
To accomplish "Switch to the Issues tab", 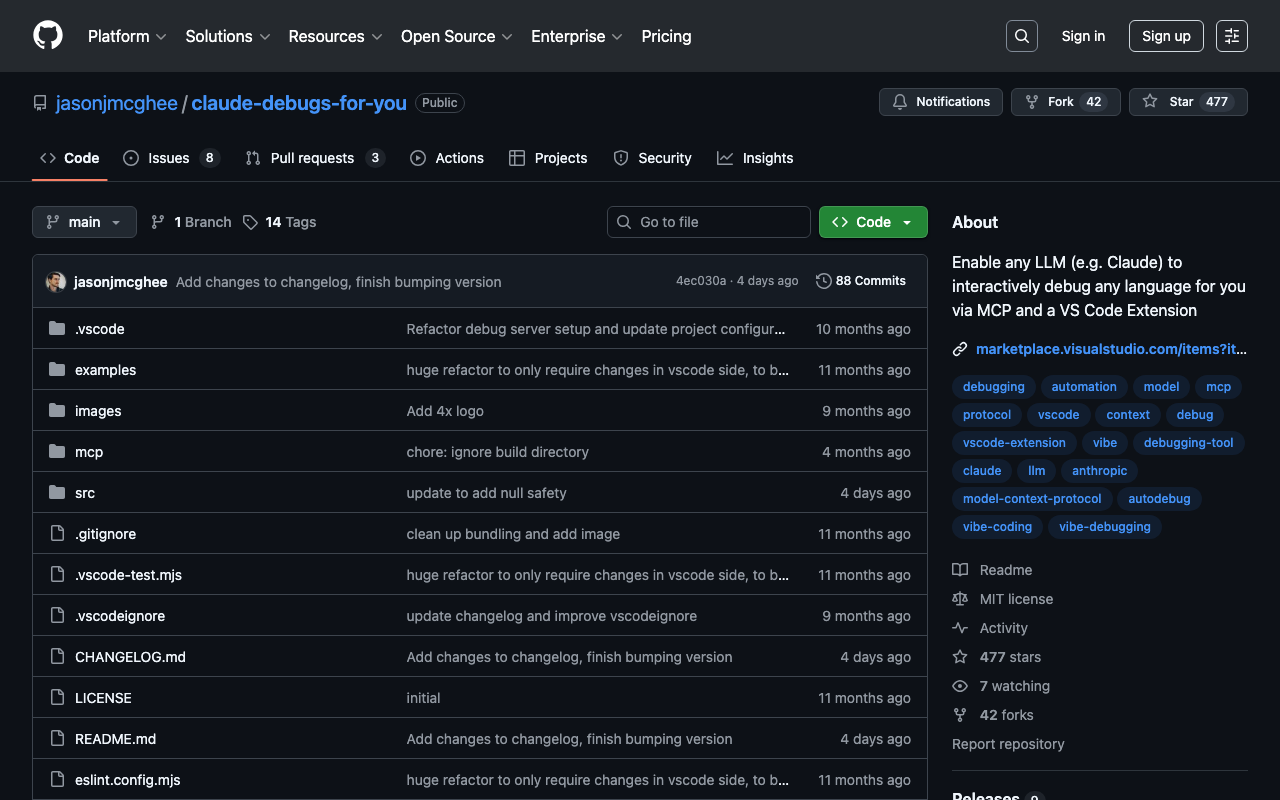I will (169, 158).
